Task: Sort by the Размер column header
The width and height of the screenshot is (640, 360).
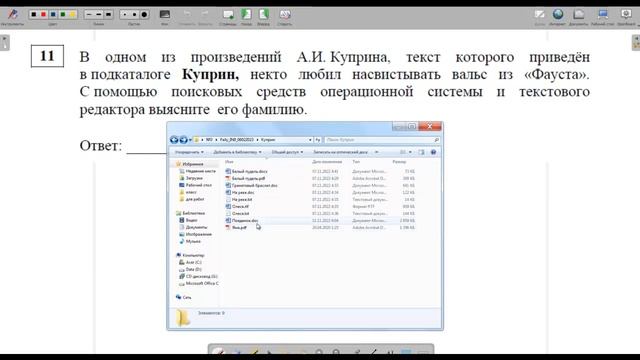Action: coord(399,162)
